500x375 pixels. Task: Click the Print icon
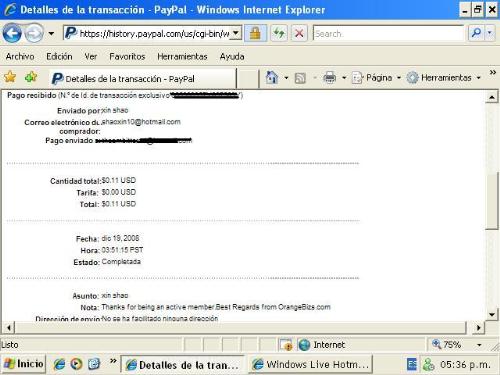pos(330,78)
